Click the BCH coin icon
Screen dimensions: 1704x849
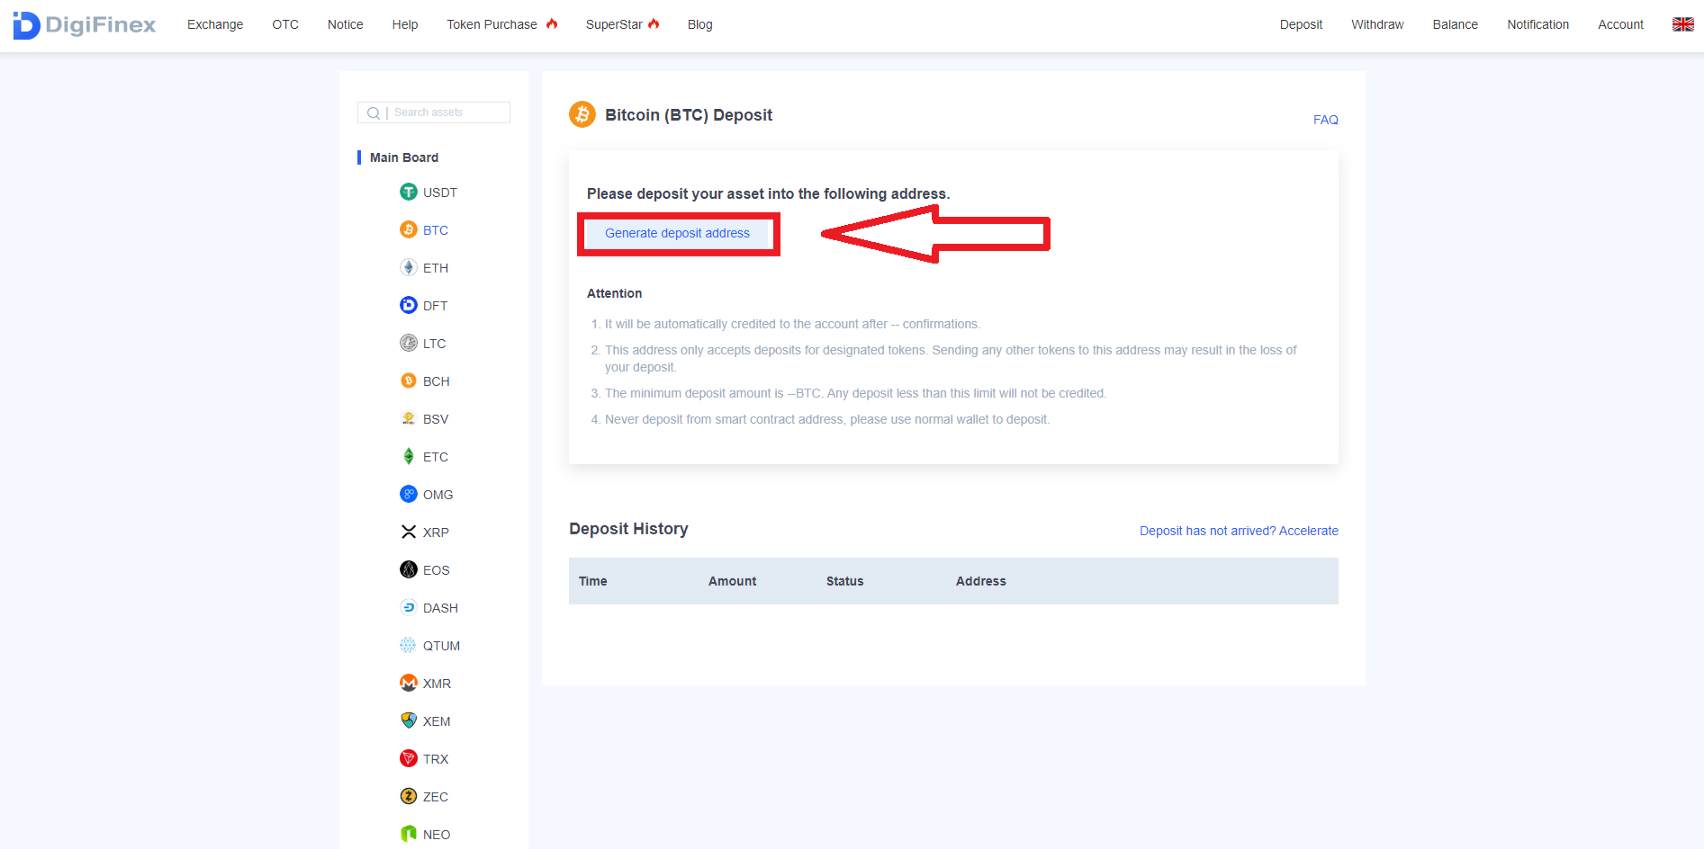[408, 381]
